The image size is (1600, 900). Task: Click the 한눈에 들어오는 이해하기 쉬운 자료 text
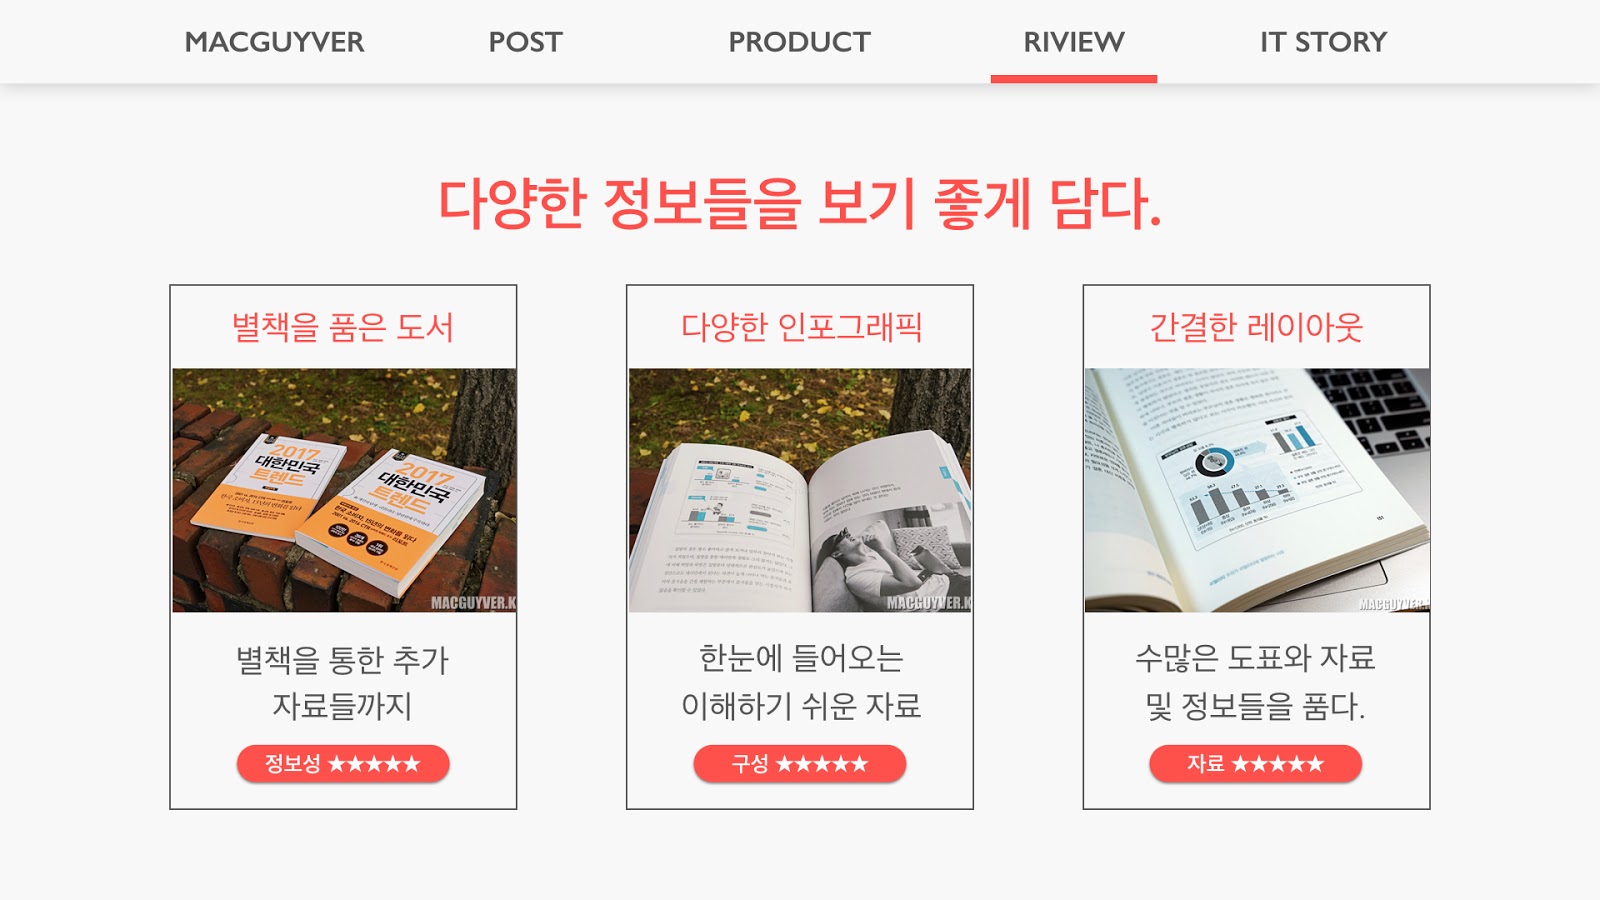pyautogui.click(x=801, y=683)
